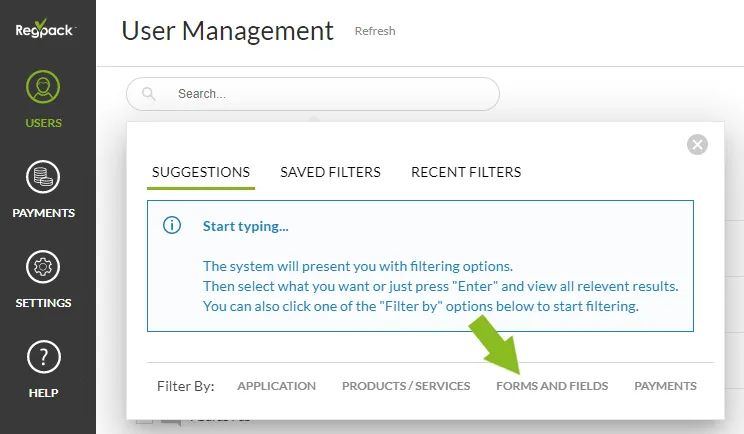Filter by Payments option
This screenshot has height=434, width=744.
pyautogui.click(x=665, y=386)
